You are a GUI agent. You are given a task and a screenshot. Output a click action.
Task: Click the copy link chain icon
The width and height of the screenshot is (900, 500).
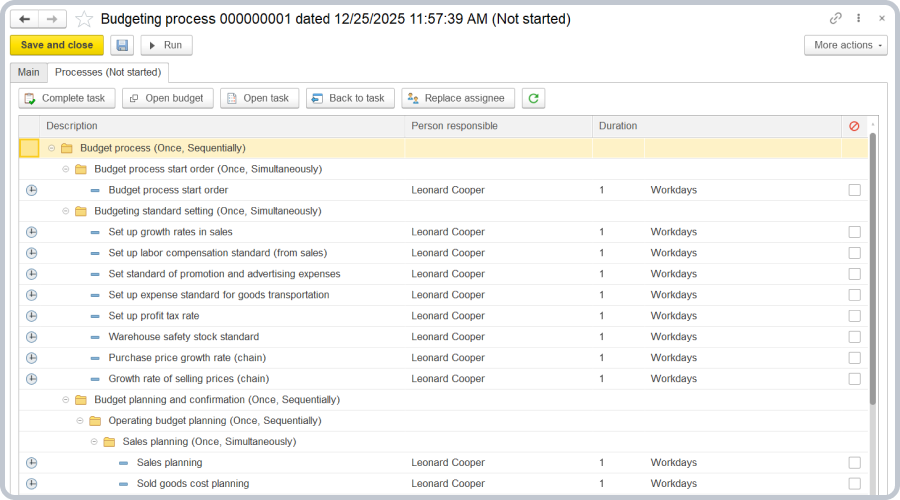[836, 18]
